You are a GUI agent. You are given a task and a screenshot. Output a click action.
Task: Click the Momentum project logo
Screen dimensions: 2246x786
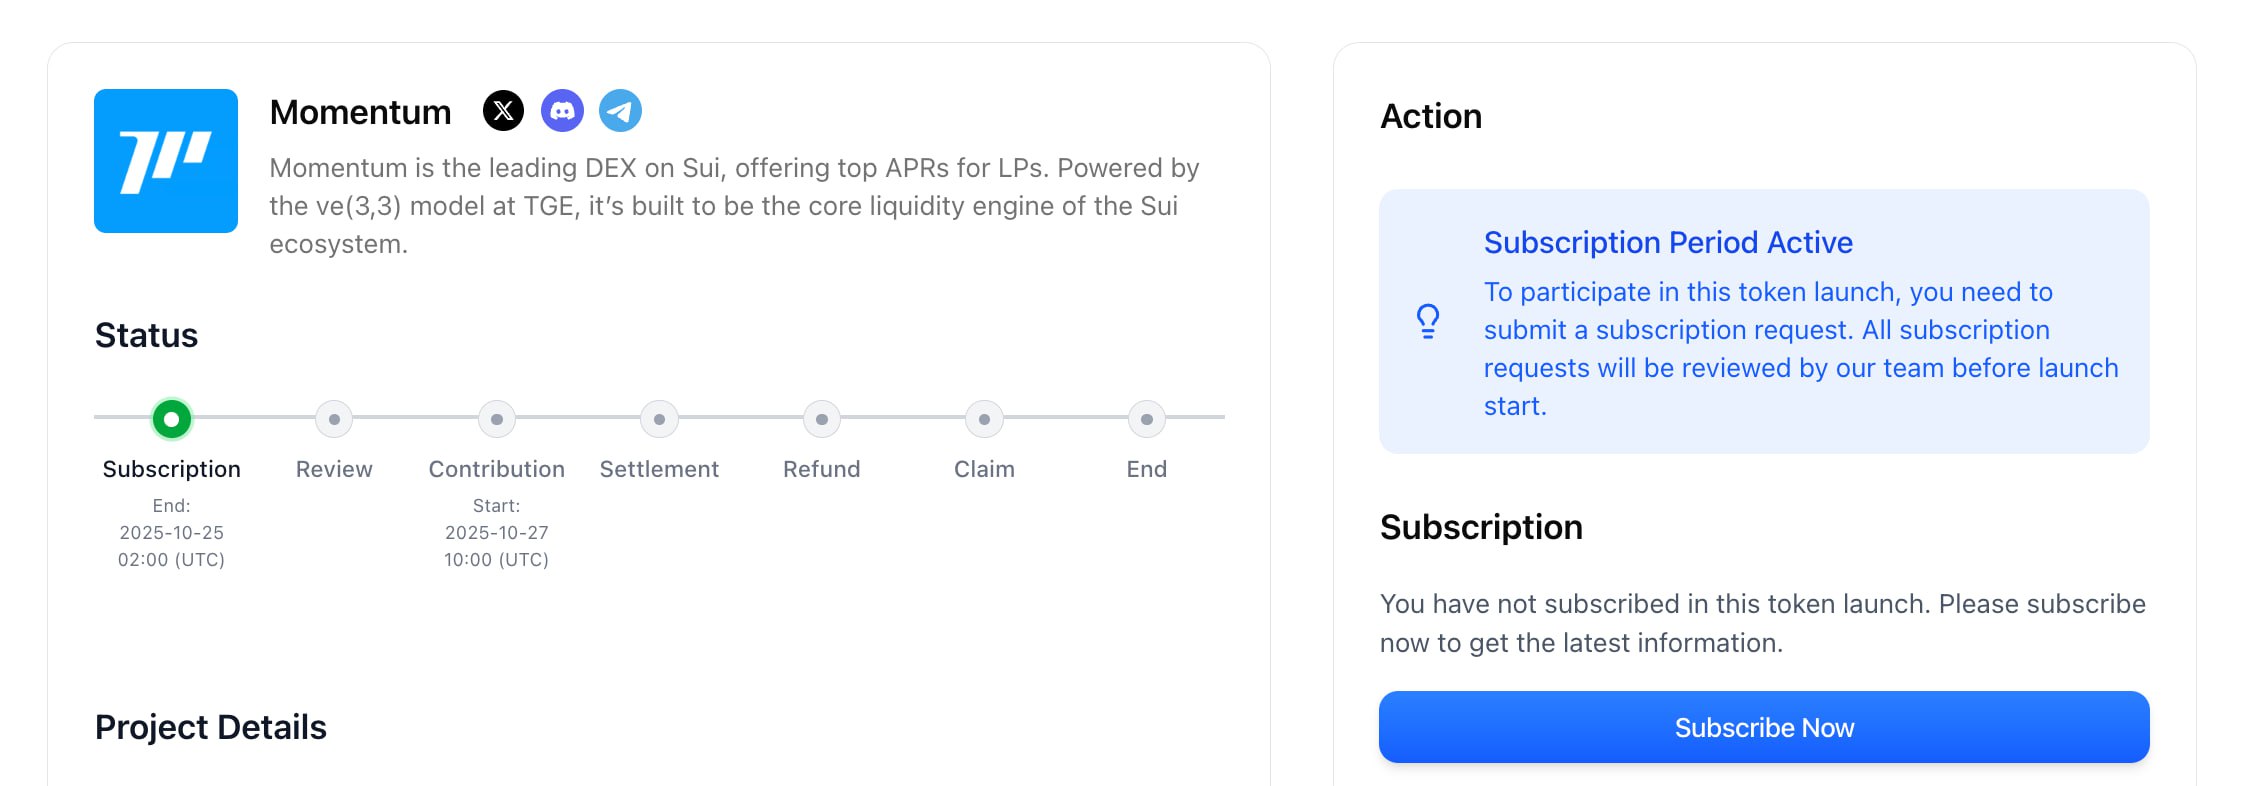pos(166,161)
